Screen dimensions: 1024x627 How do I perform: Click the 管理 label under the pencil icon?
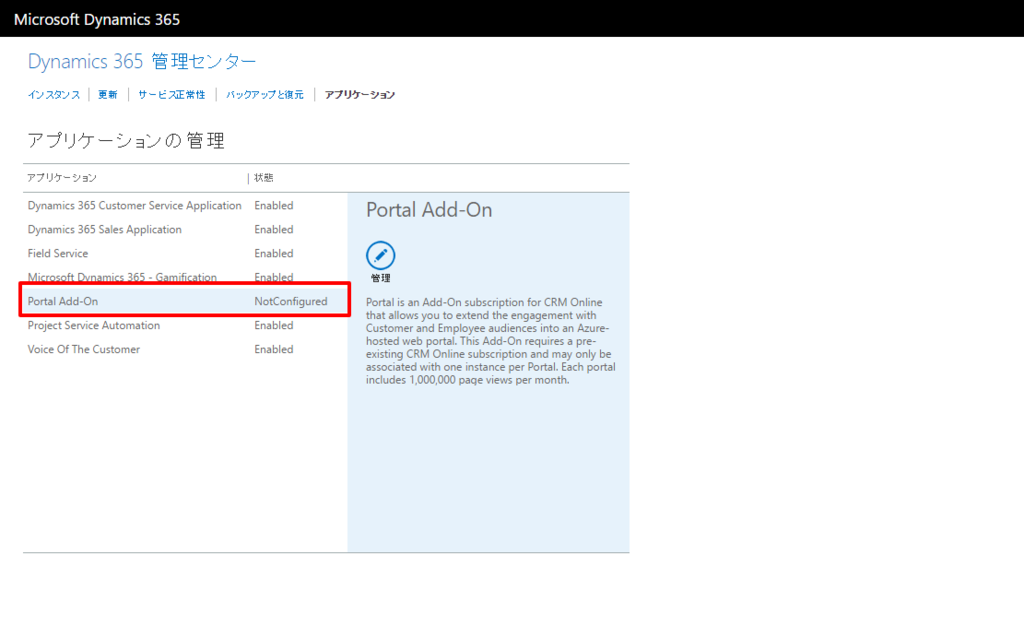380,278
